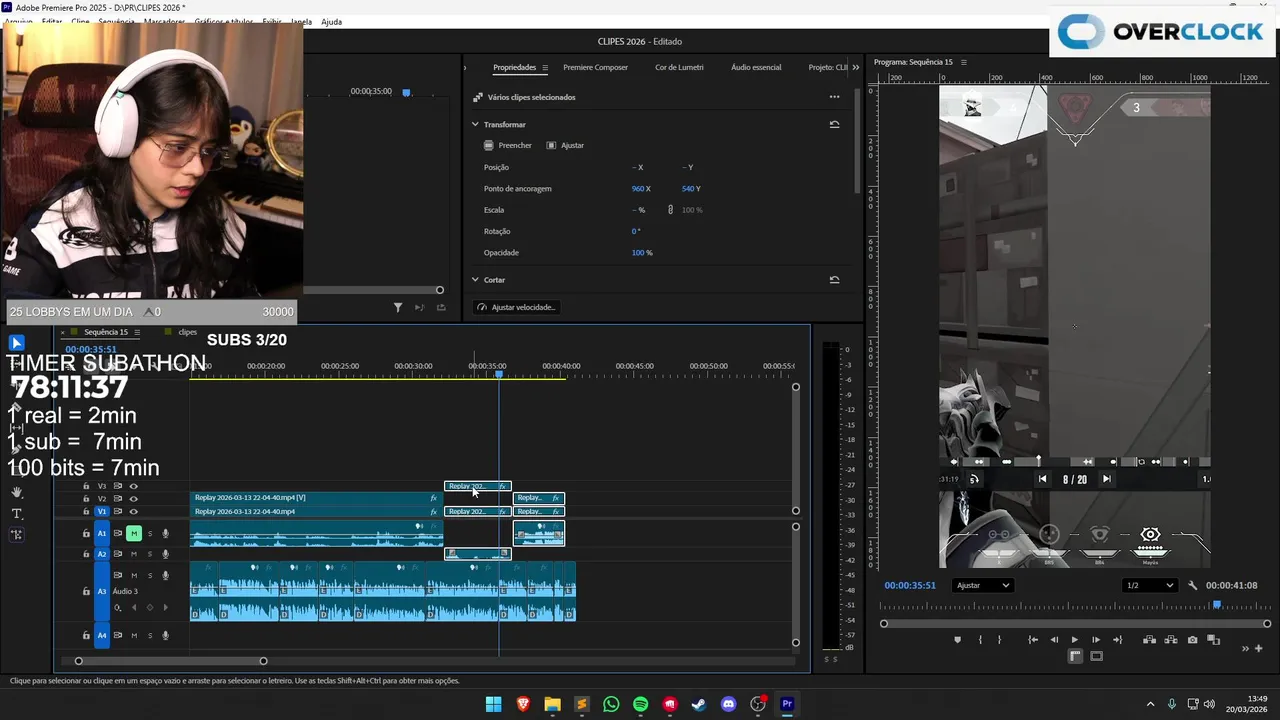The width and height of the screenshot is (1280, 720).
Task: Enable voice-over record on track A1
Action: 166,534
